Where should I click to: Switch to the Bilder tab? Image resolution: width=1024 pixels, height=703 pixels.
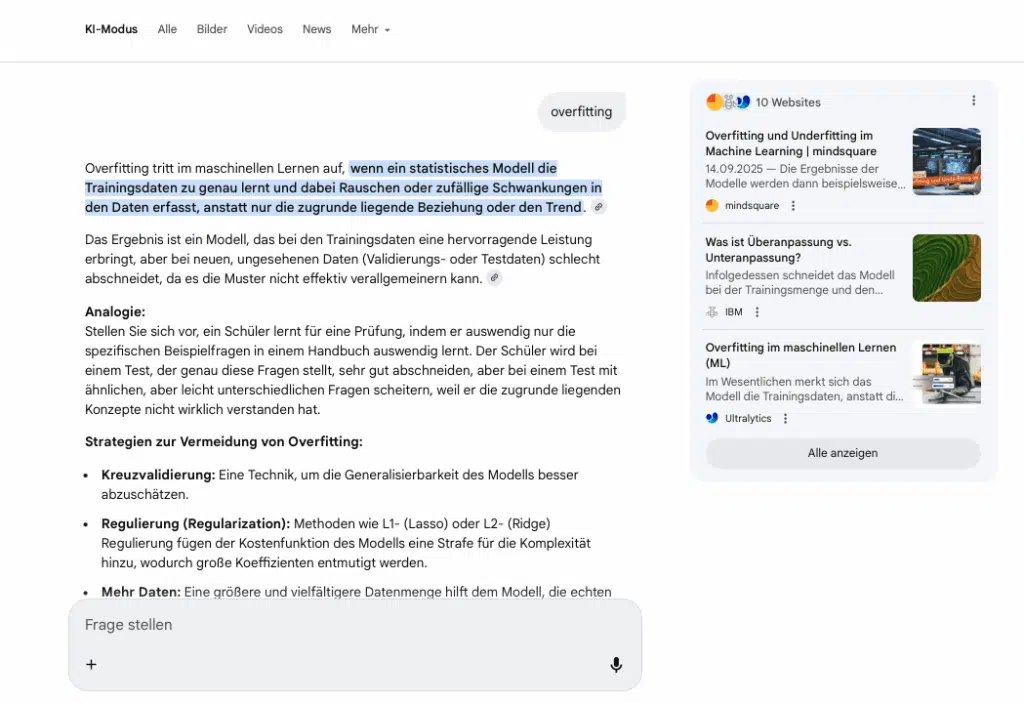pyautogui.click(x=212, y=29)
